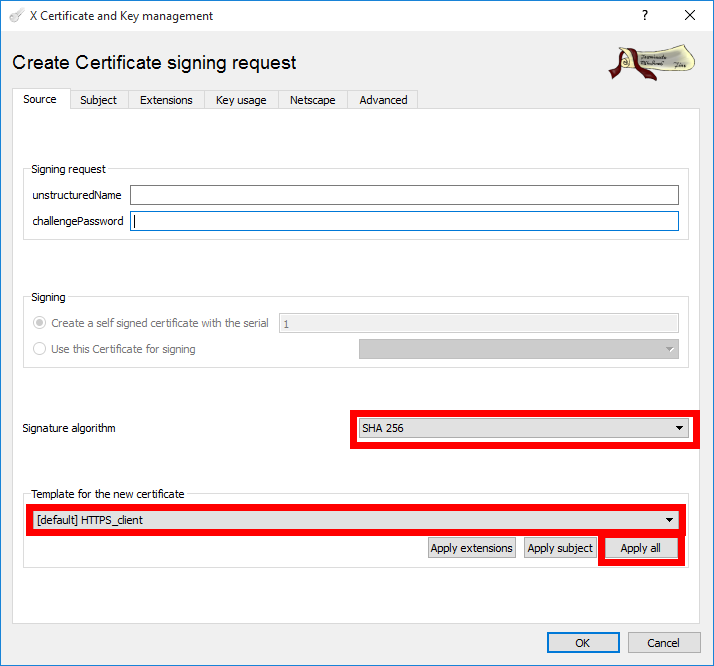The width and height of the screenshot is (714, 666).
Task: Focus the unstructuredName text field
Action: click(x=404, y=195)
